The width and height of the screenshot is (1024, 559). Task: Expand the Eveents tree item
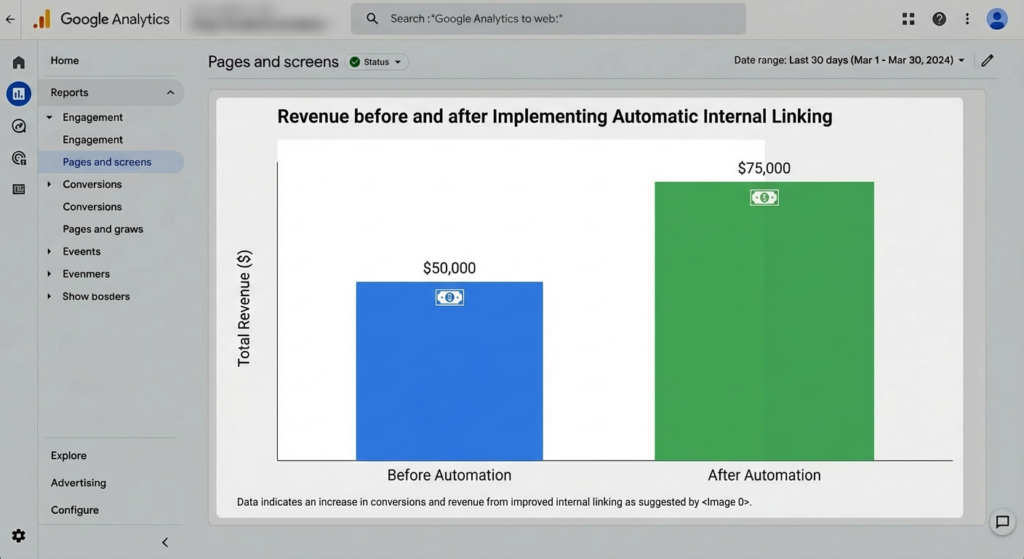click(x=49, y=252)
